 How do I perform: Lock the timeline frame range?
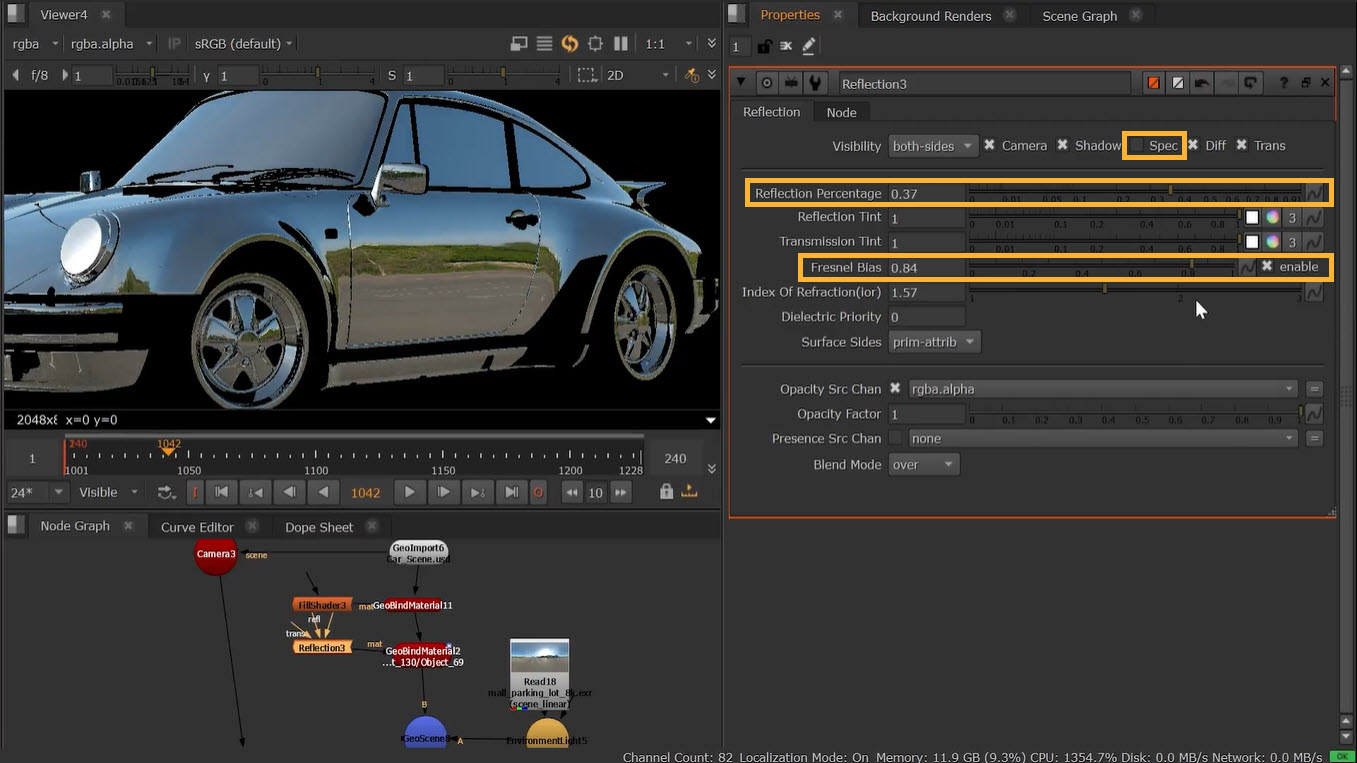pyautogui.click(x=666, y=492)
